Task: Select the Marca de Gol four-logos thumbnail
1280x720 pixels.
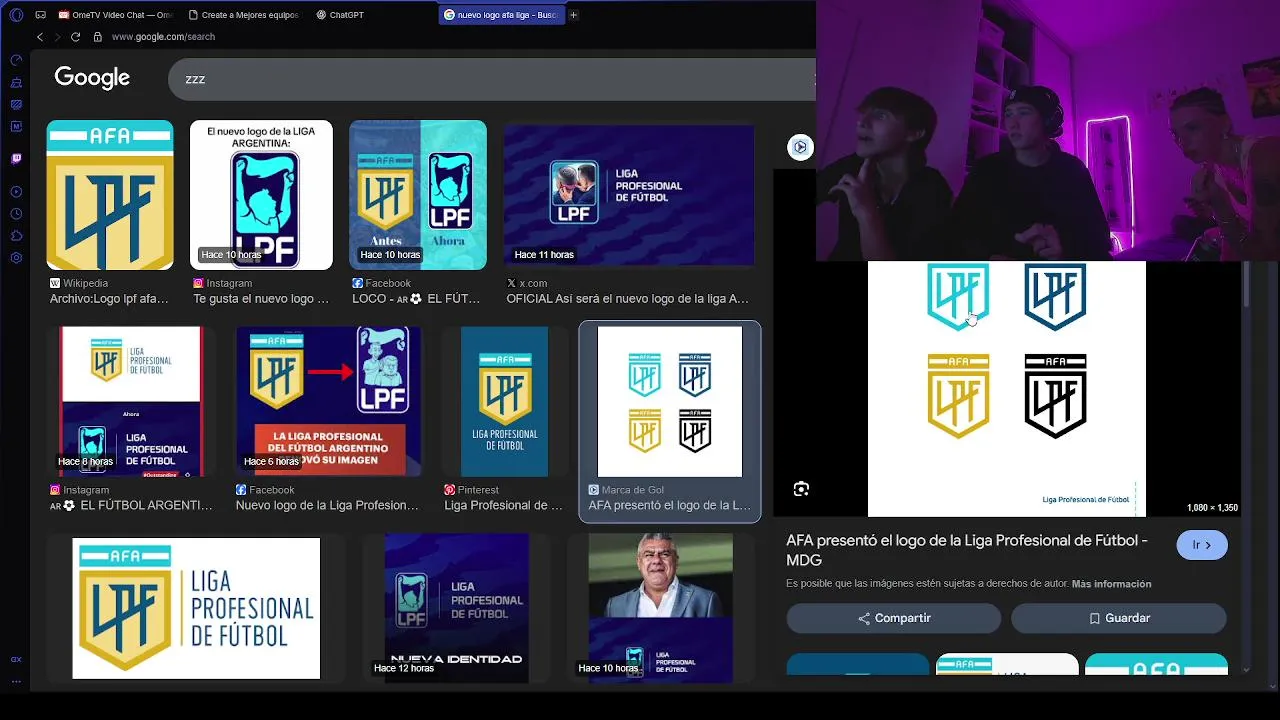Action: (x=670, y=402)
